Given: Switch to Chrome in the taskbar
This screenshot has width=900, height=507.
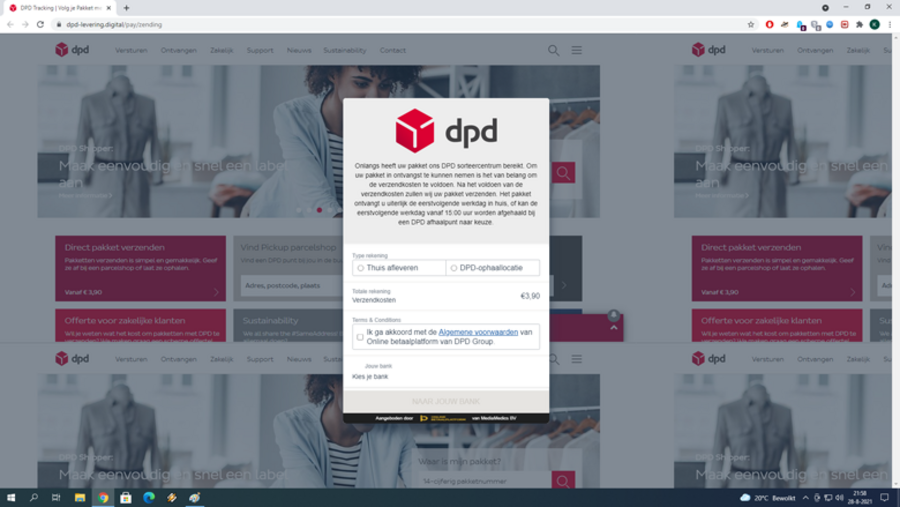Looking at the screenshot, I should point(103,498).
